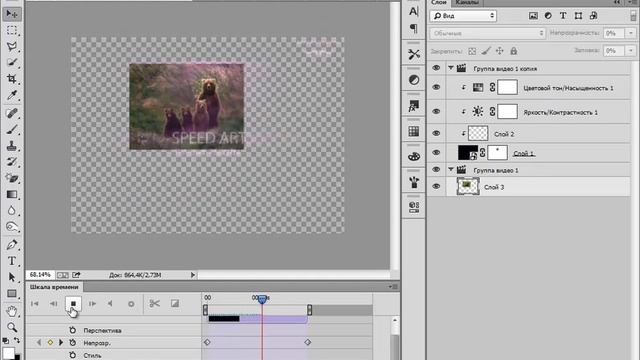Select the Eraser tool
The image size is (640, 360).
click(12, 178)
